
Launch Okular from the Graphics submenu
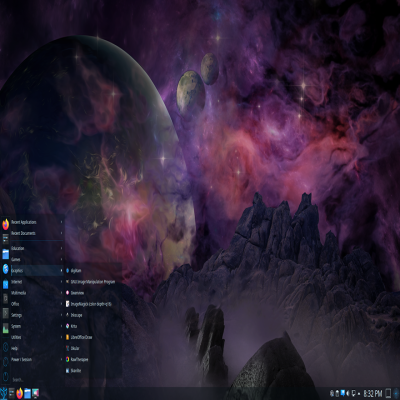coord(93,348)
